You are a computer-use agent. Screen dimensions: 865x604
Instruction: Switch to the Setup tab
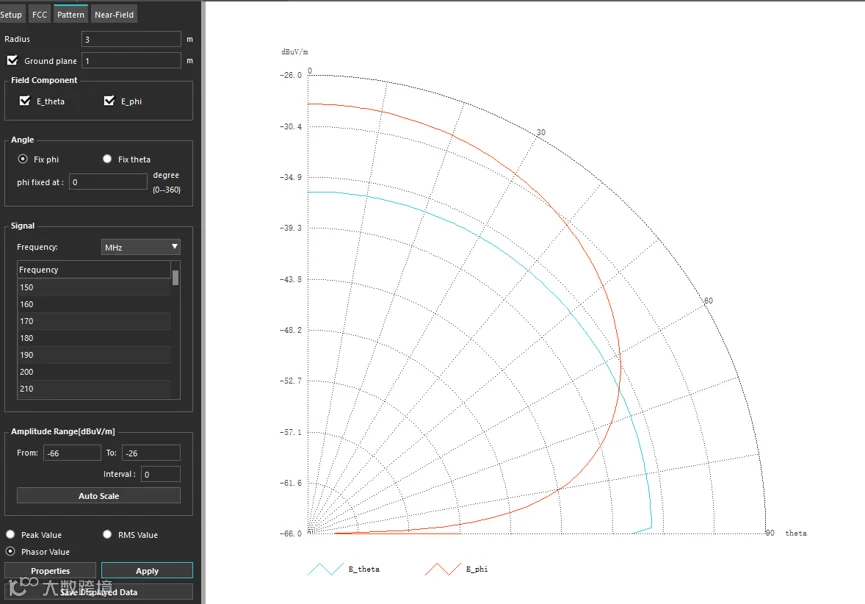11,15
